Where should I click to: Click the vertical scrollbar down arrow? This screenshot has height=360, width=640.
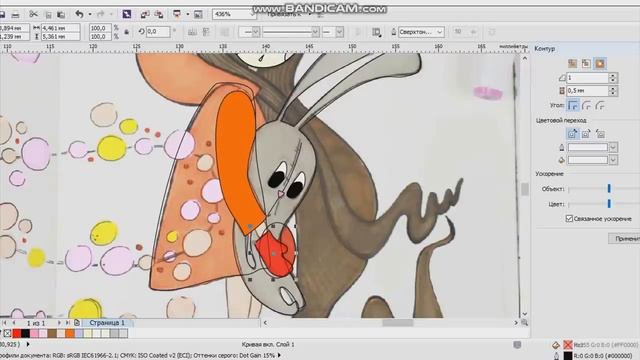pyautogui.click(x=524, y=313)
